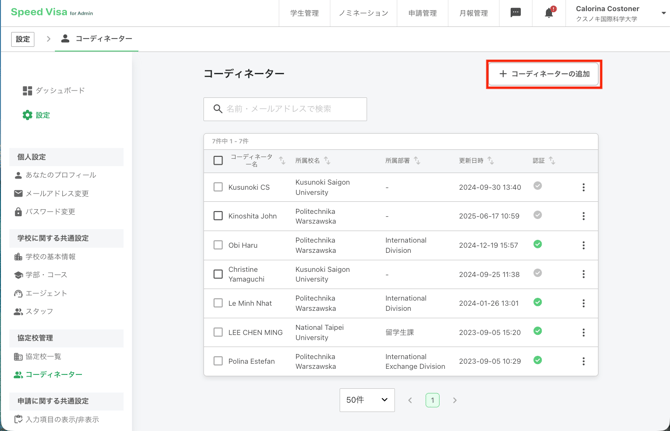
Task: Open the 50件 page size dropdown
Action: 366,400
